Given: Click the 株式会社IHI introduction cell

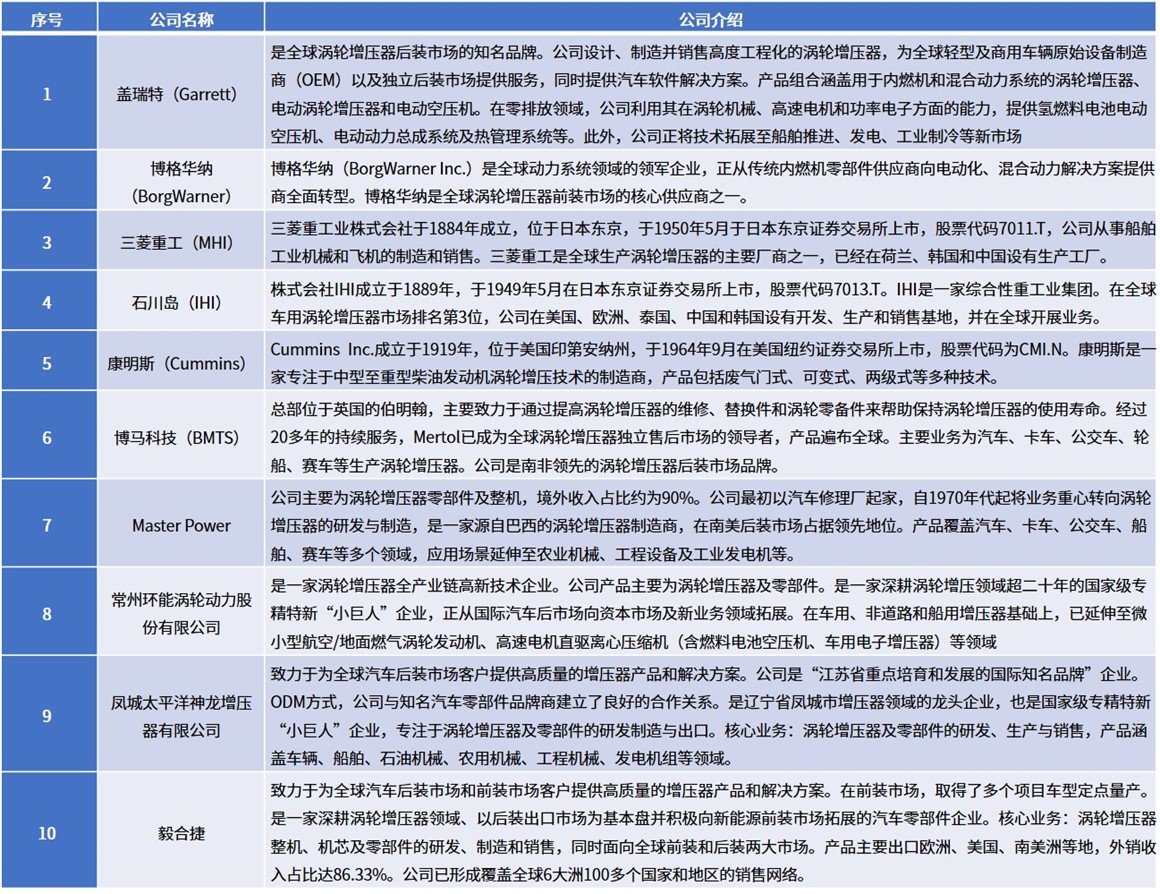Looking at the screenshot, I should pos(711,301).
